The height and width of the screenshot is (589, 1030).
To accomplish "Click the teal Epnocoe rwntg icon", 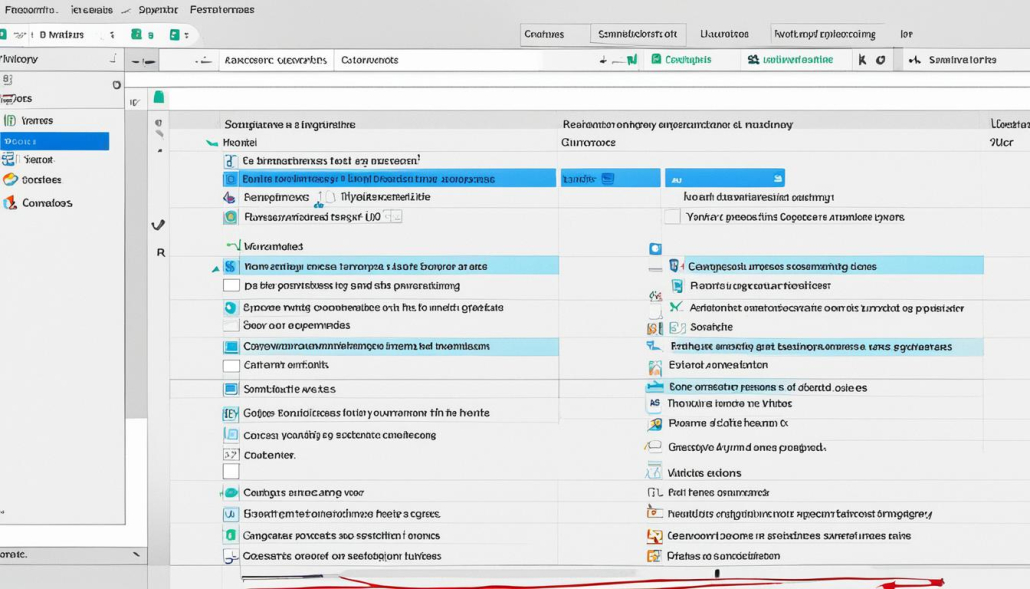I will click(x=231, y=307).
